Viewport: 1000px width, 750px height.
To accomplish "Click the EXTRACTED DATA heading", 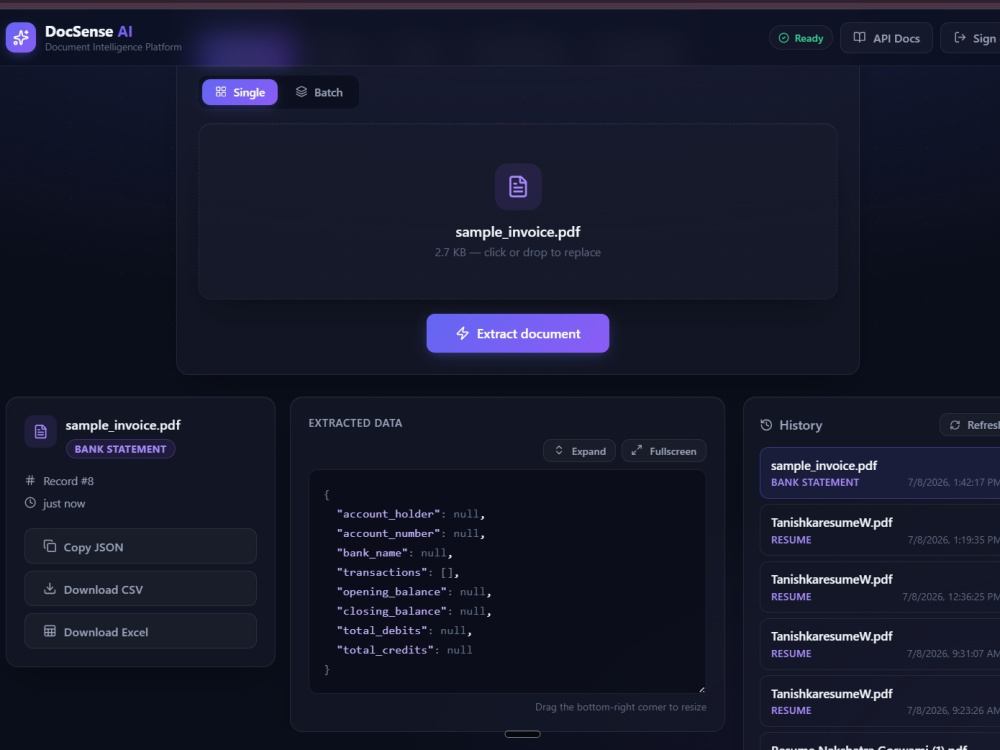I will (355, 423).
